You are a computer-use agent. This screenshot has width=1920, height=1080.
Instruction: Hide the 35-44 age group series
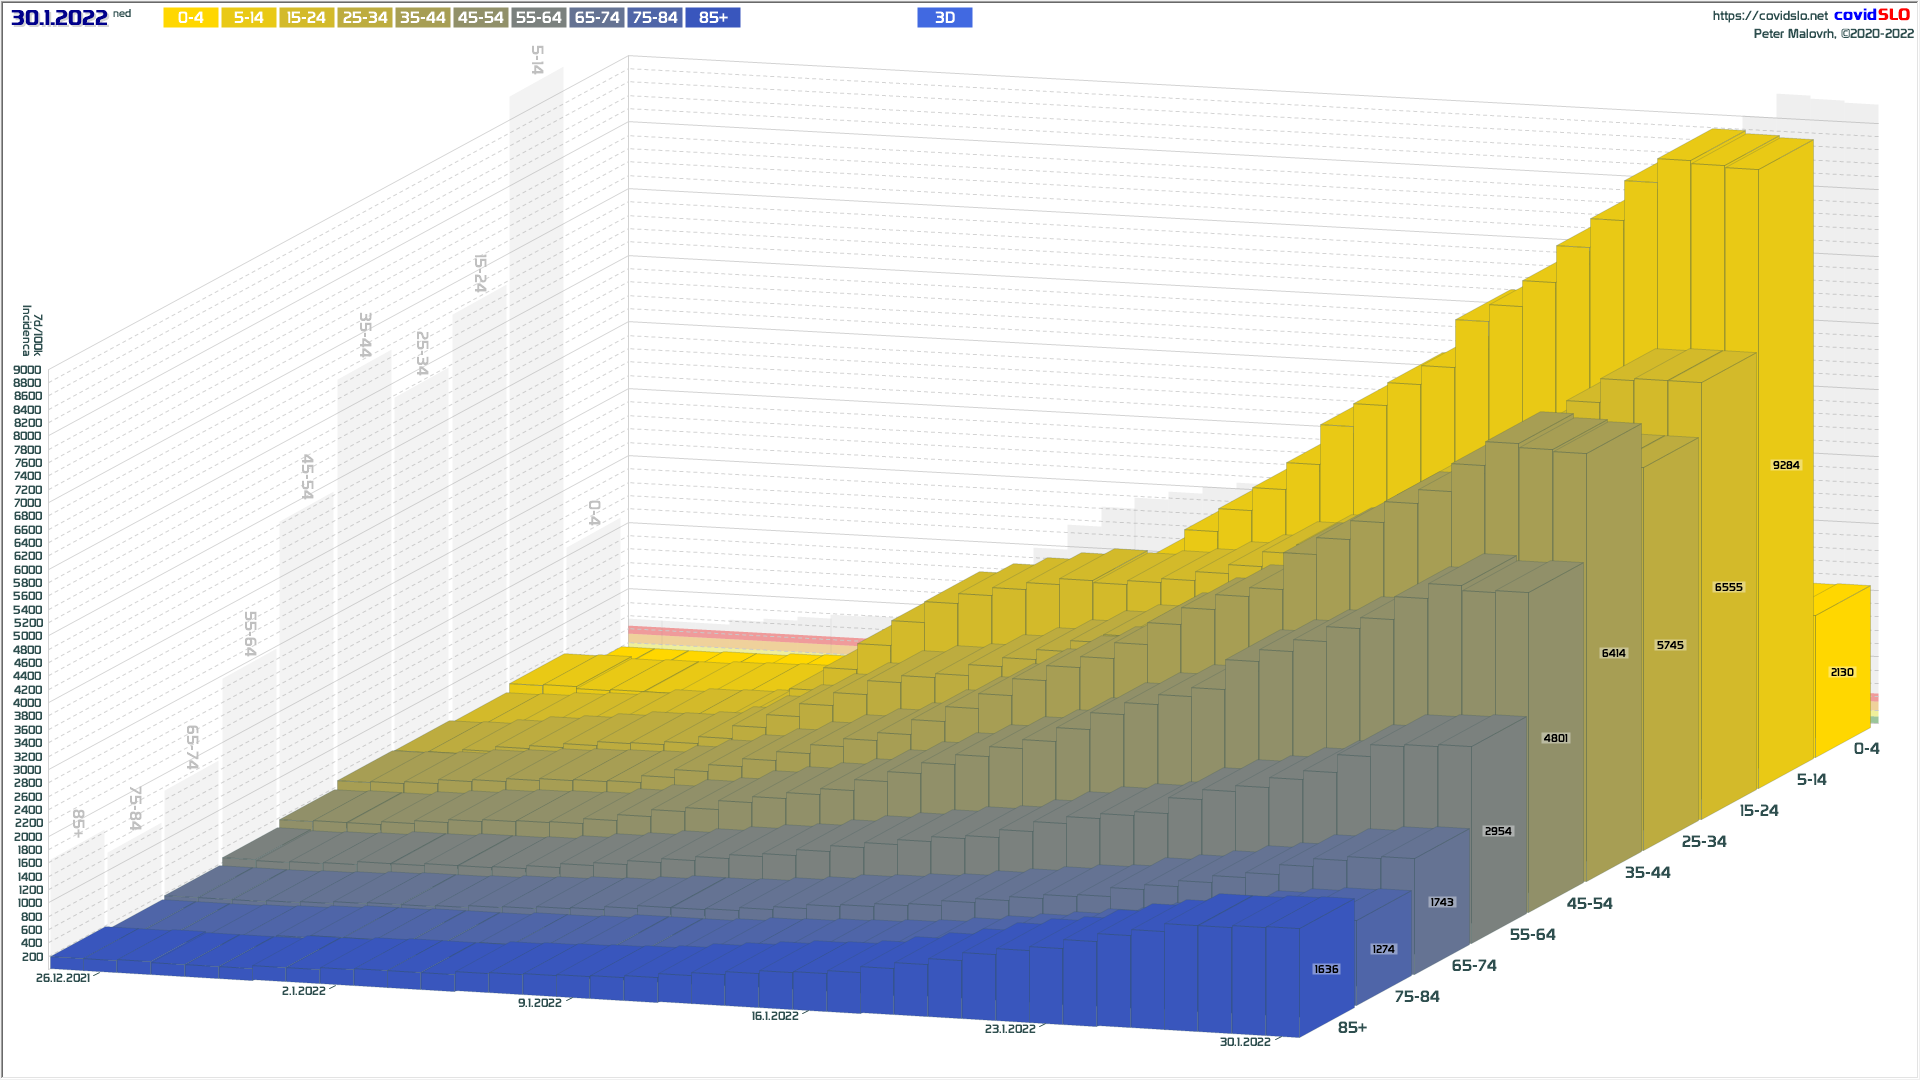tap(422, 18)
